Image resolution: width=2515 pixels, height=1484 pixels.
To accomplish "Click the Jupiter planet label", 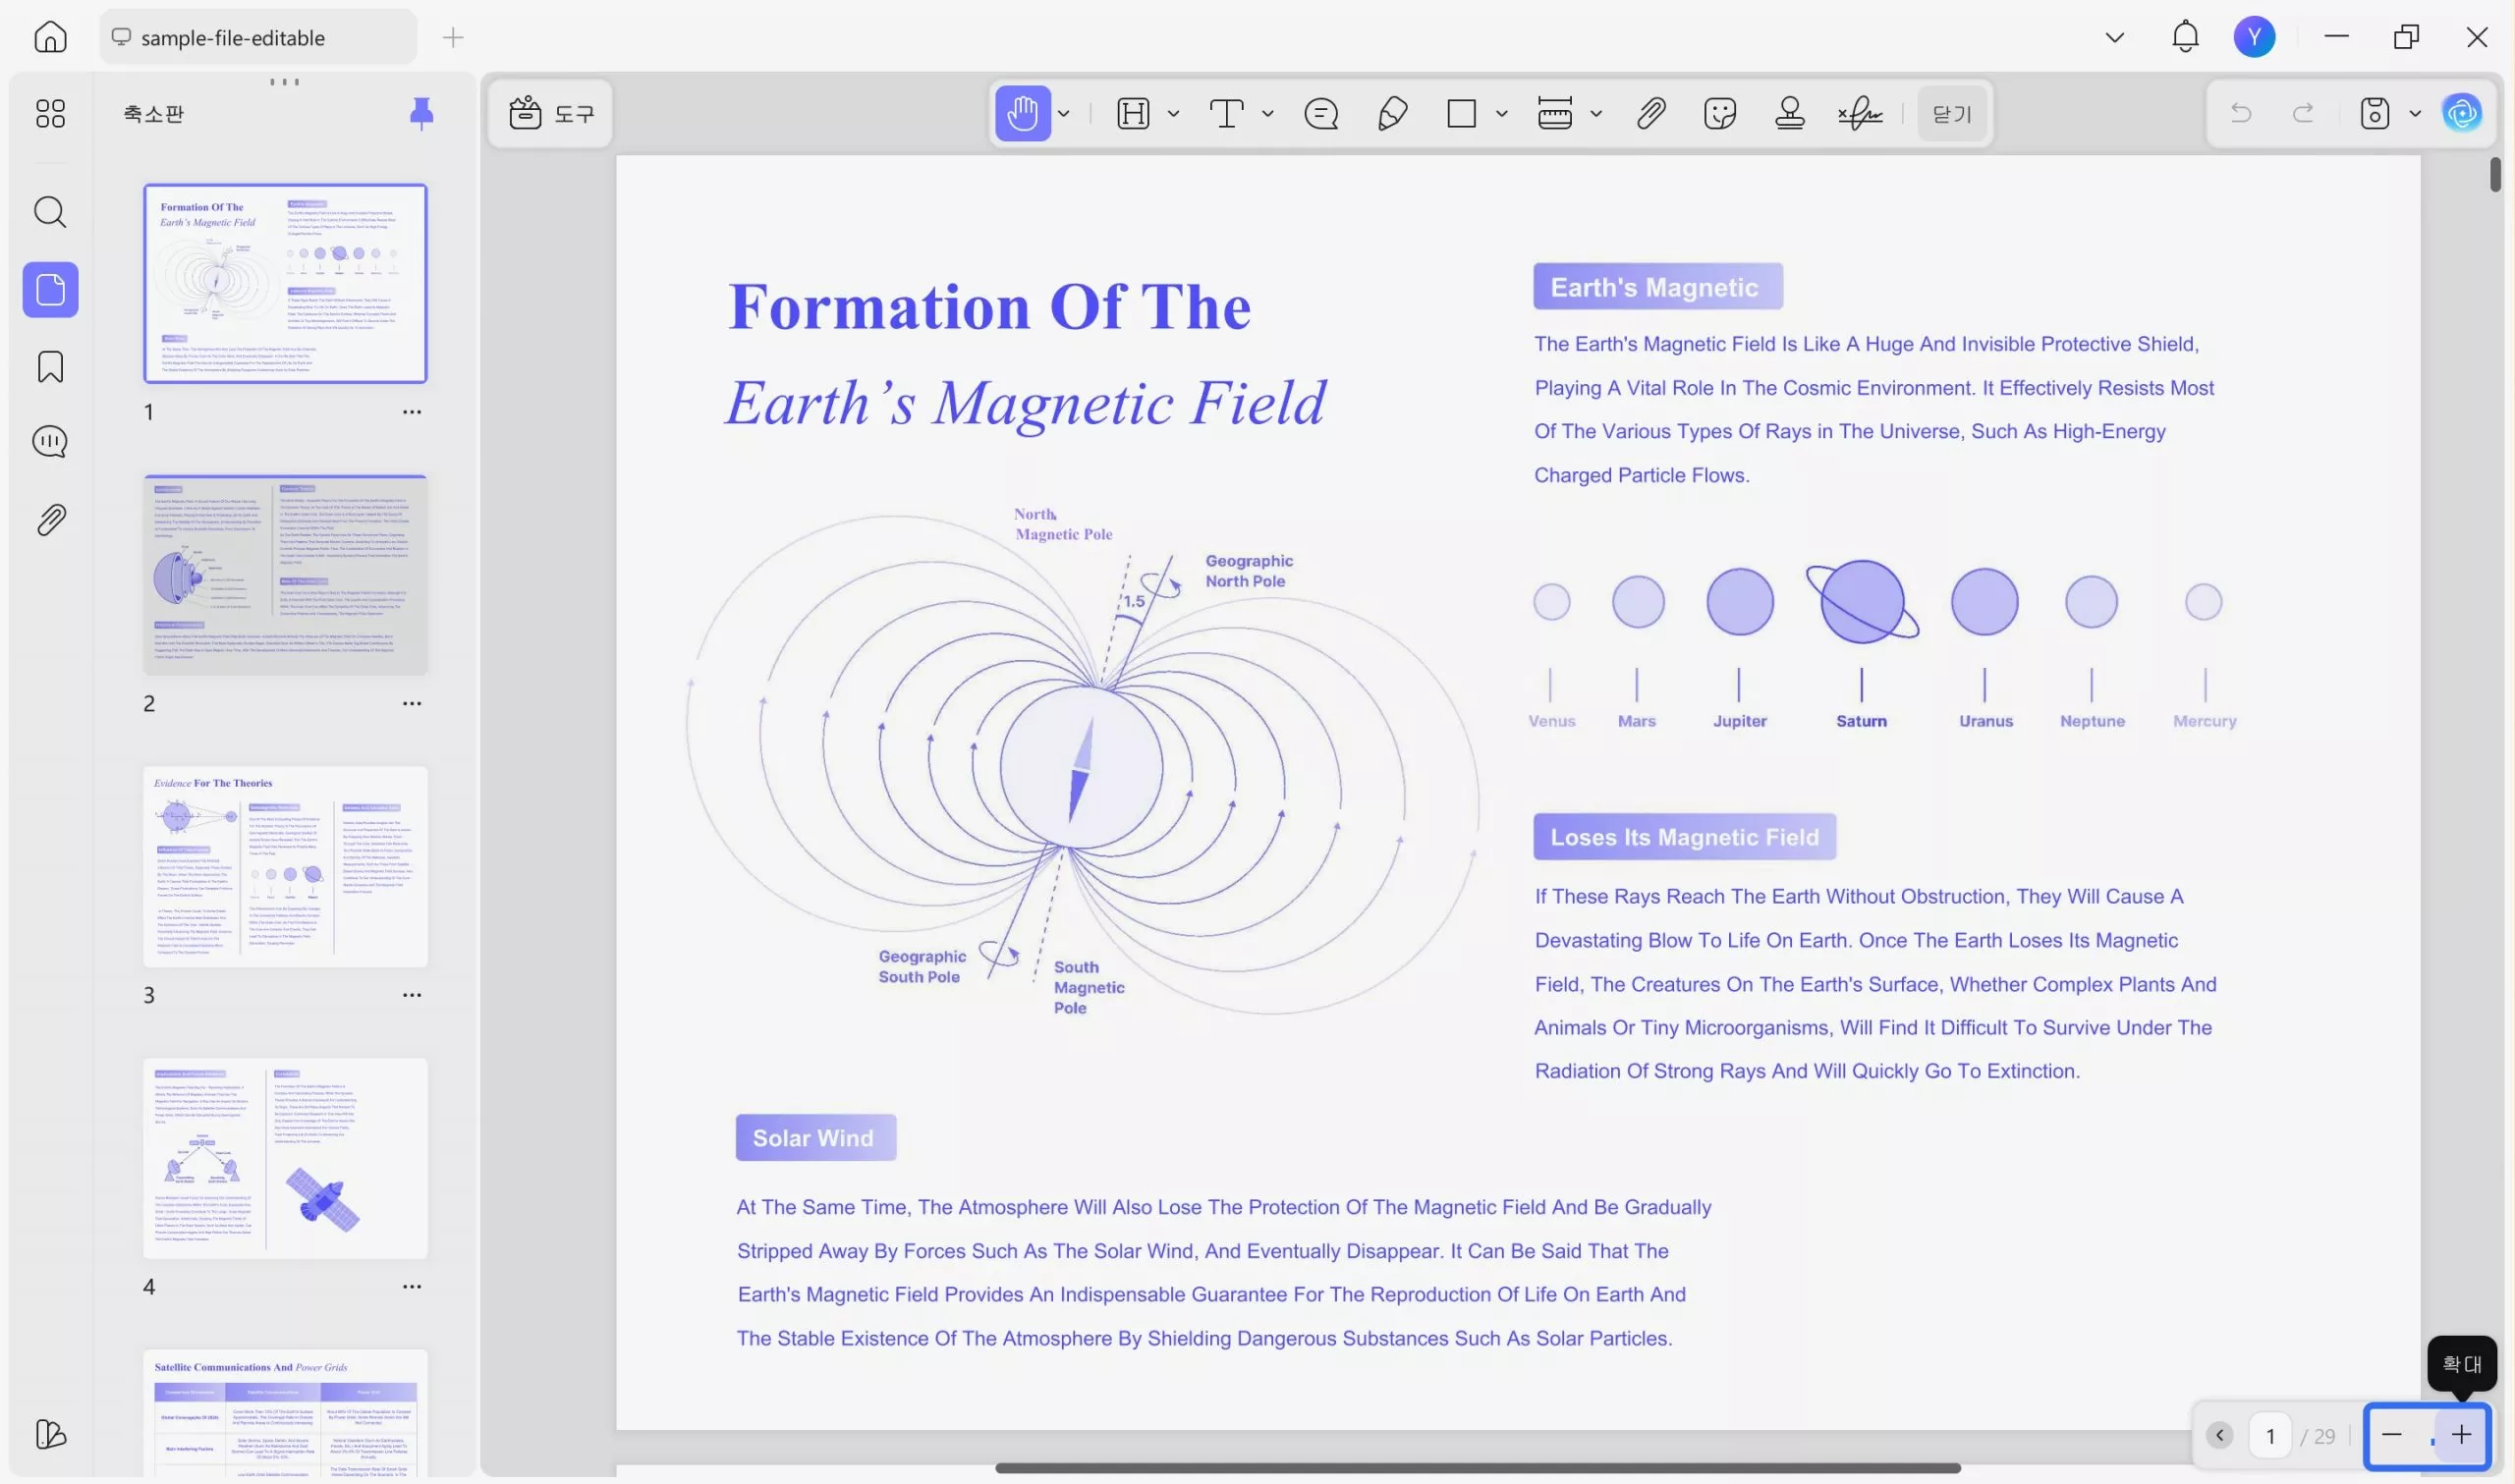I will [1739, 721].
